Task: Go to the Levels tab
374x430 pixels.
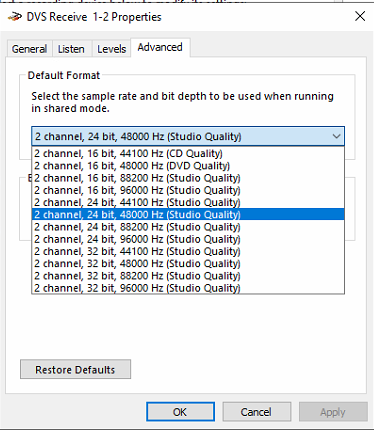Action: [111, 49]
